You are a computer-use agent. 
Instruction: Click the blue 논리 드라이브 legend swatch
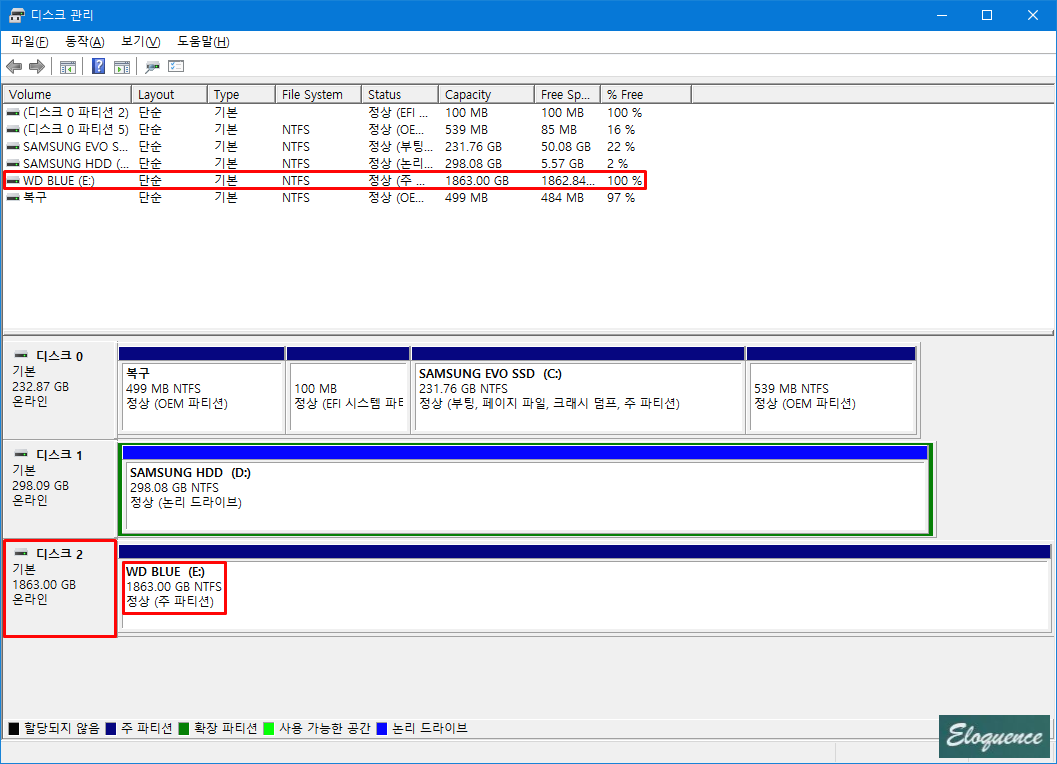tap(382, 729)
